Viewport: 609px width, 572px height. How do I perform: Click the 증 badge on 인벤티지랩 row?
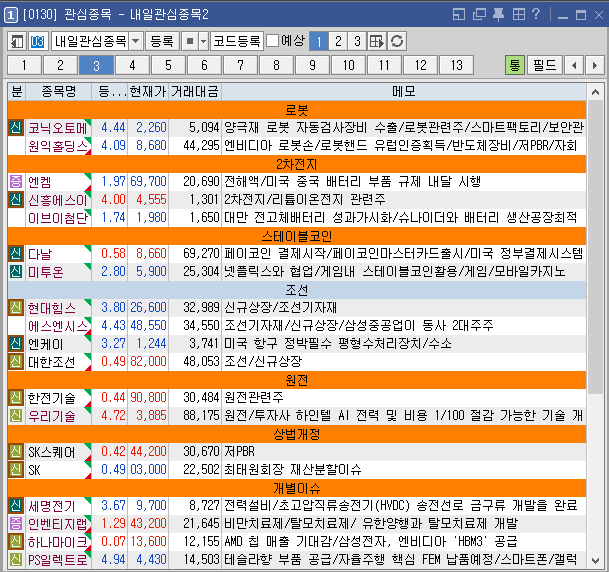[x=16, y=523]
